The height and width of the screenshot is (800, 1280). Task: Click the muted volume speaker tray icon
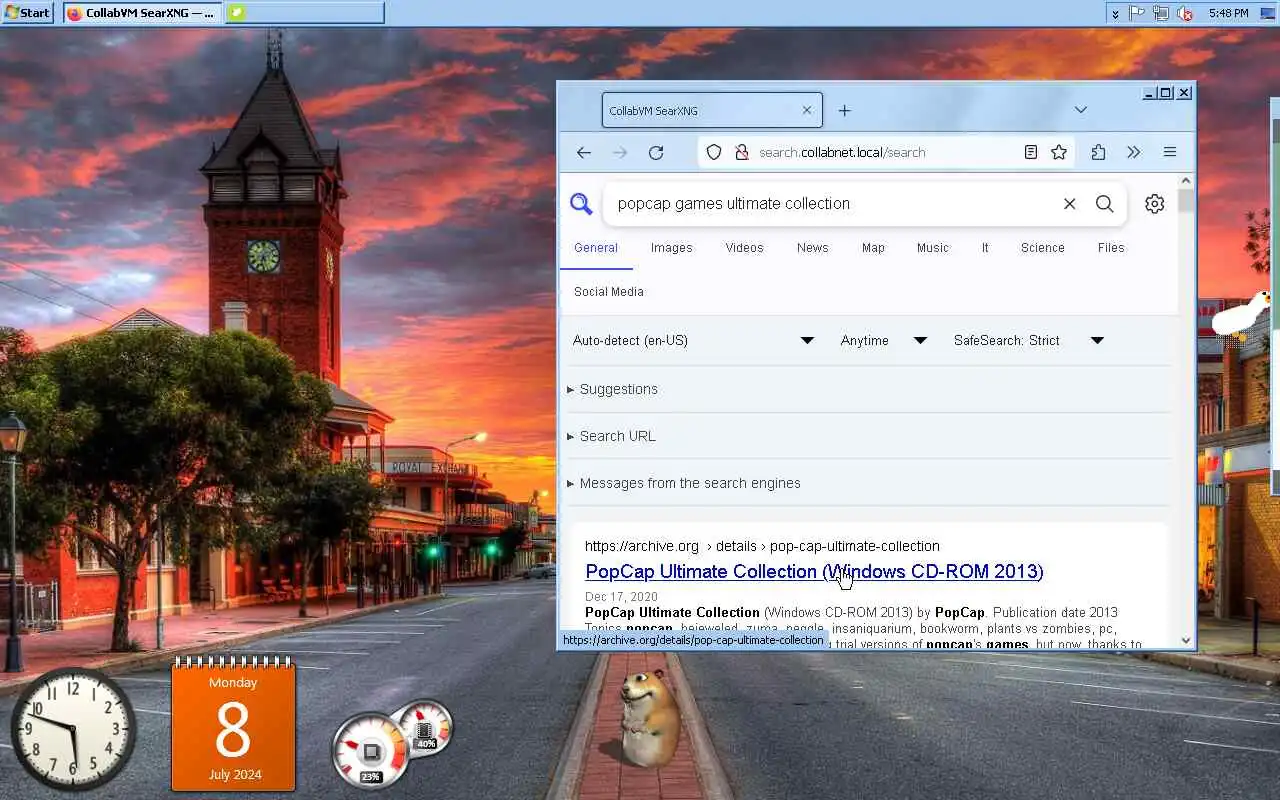pyautogui.click(x=1185, y=13)
